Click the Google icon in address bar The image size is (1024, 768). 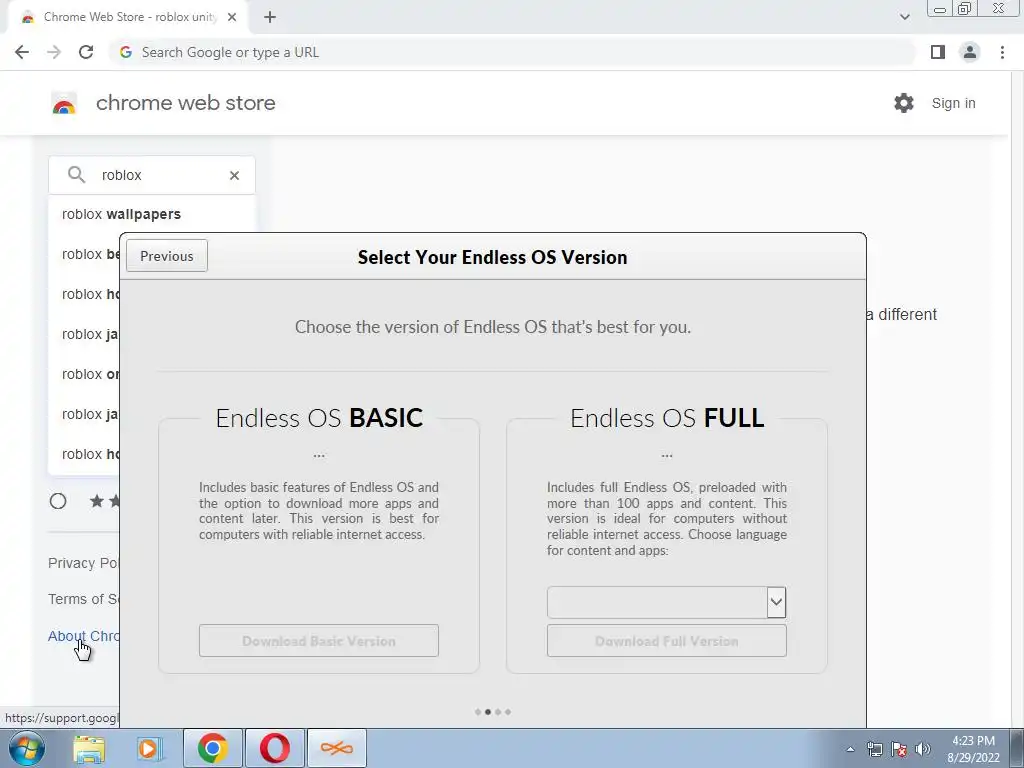[126, 52]
